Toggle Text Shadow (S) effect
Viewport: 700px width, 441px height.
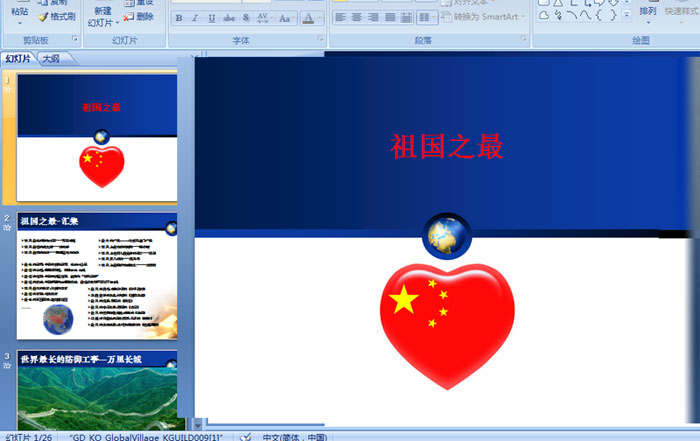[x=246, y=18]
